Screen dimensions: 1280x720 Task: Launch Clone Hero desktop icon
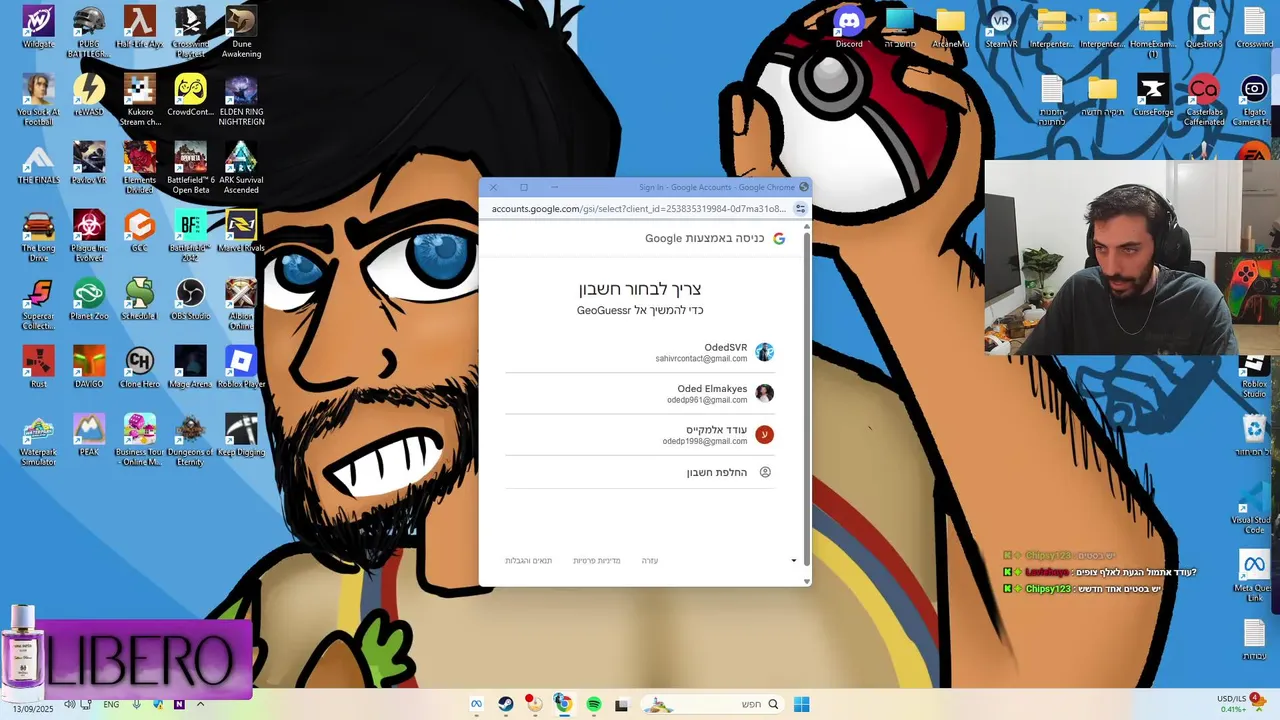[139, 367]
